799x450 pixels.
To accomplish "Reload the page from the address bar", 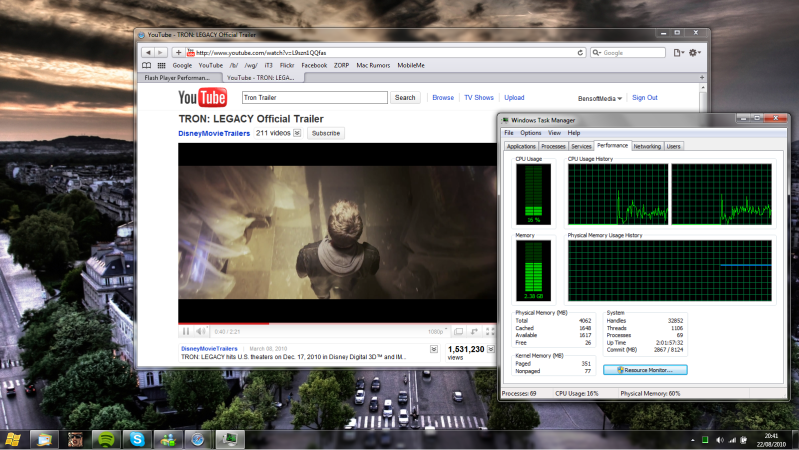I will coord(580,52).
